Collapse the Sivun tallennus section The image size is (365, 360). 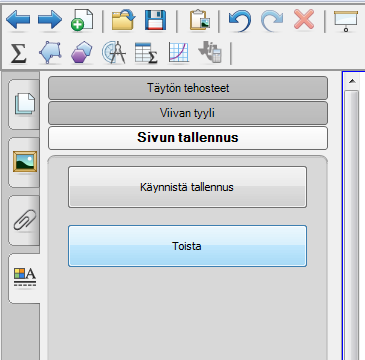[x=188, y=138]
